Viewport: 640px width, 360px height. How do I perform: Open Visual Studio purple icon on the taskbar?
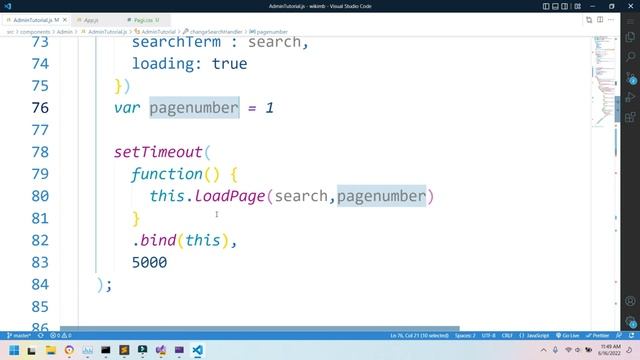(161, 350)
